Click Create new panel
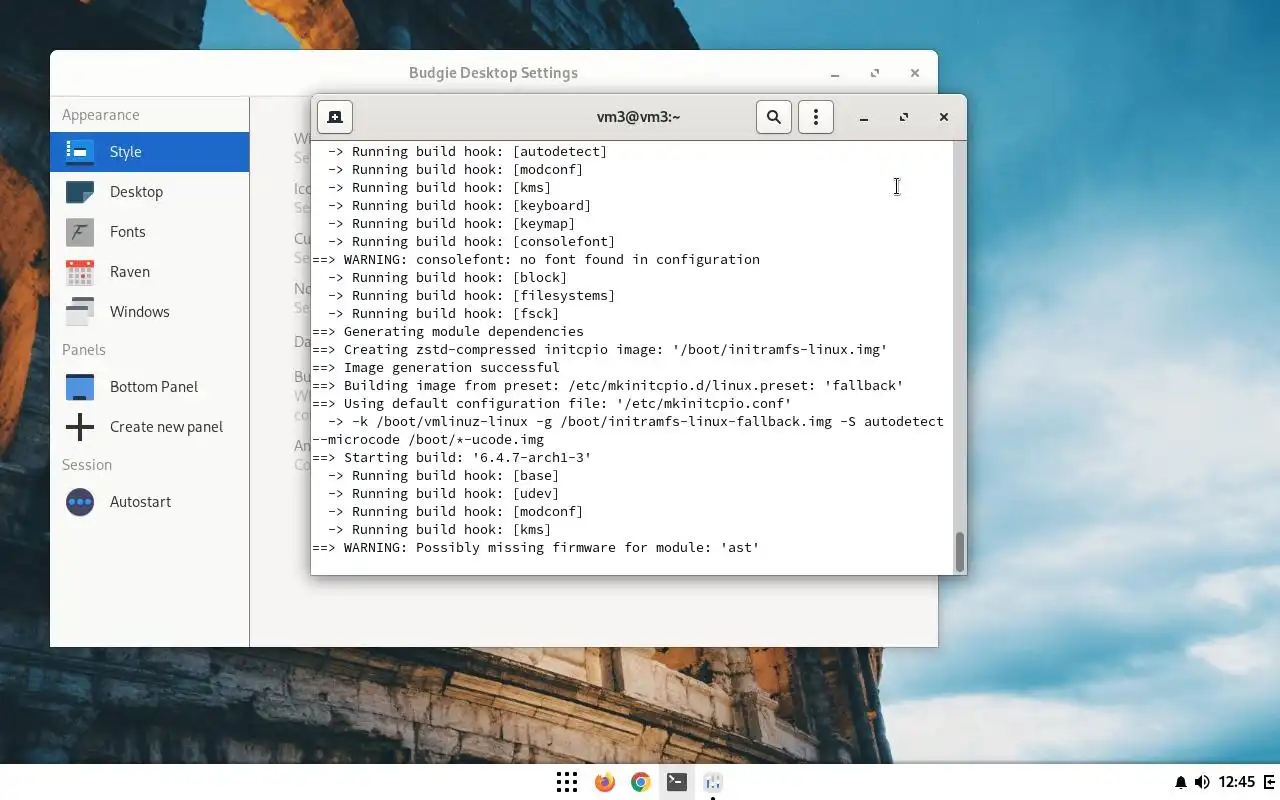 (150, 427)
